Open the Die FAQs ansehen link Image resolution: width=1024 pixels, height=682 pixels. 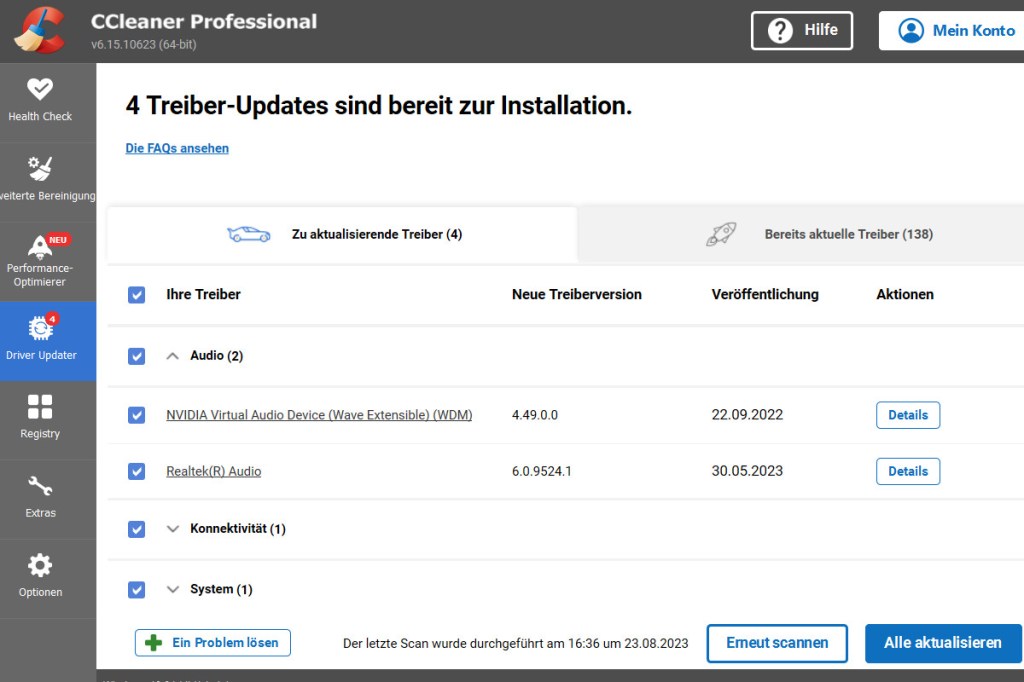(177, 148)
